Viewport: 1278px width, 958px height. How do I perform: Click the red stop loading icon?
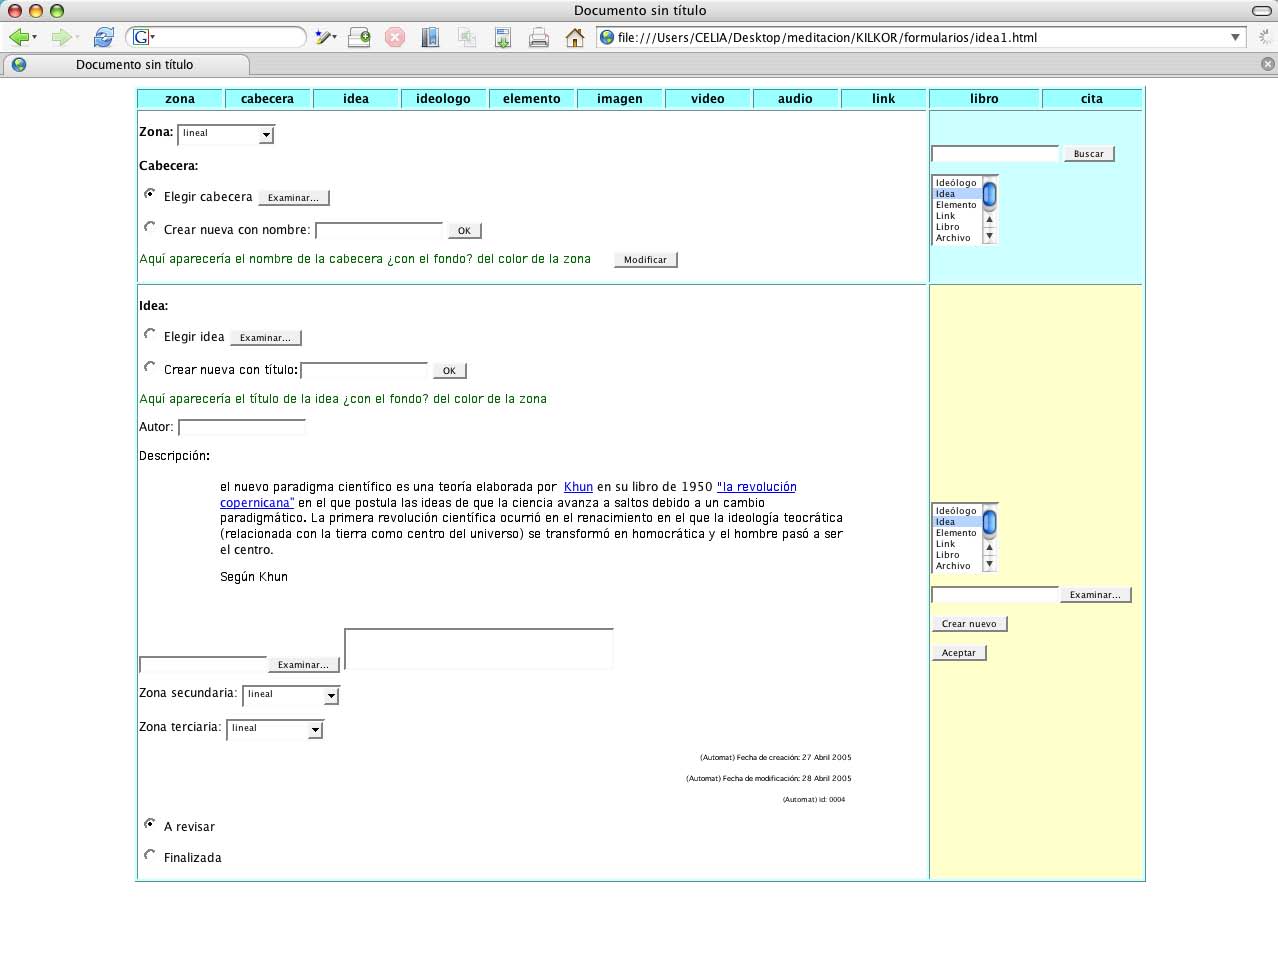pos(395,37)
